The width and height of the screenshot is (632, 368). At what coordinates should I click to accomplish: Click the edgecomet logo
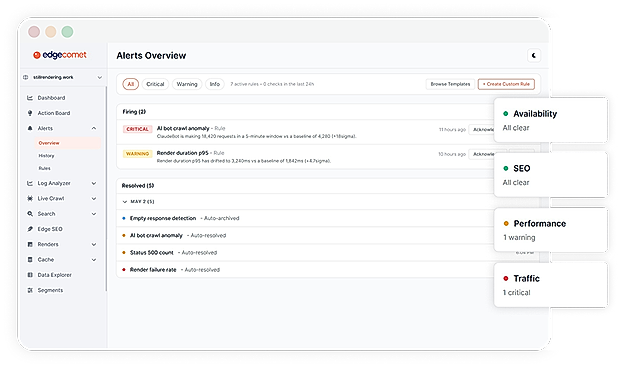point(60,55)
